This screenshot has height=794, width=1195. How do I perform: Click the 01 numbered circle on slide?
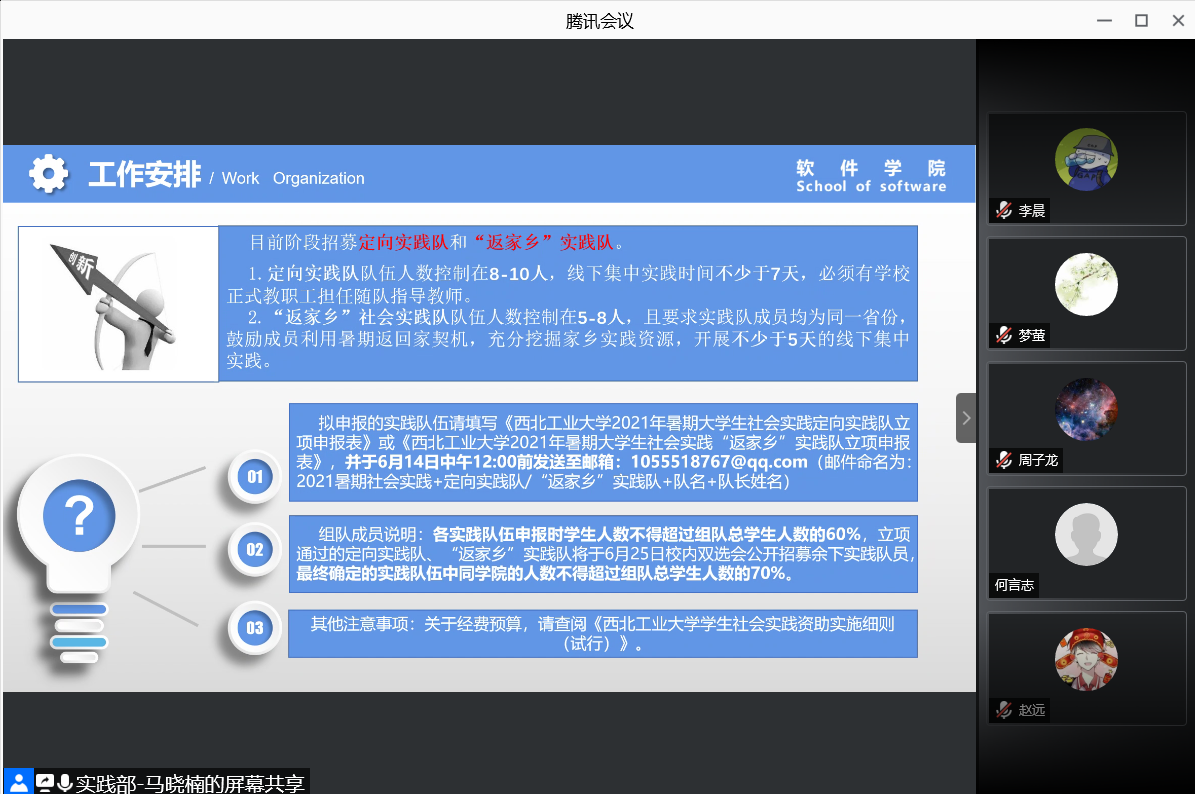point(255,477)
